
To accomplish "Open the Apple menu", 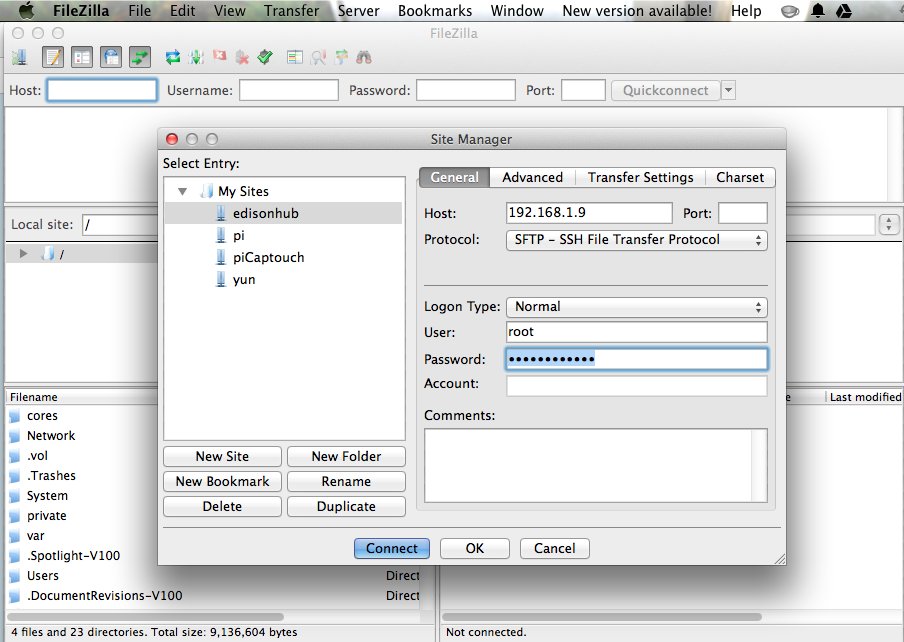I will 27,10.
